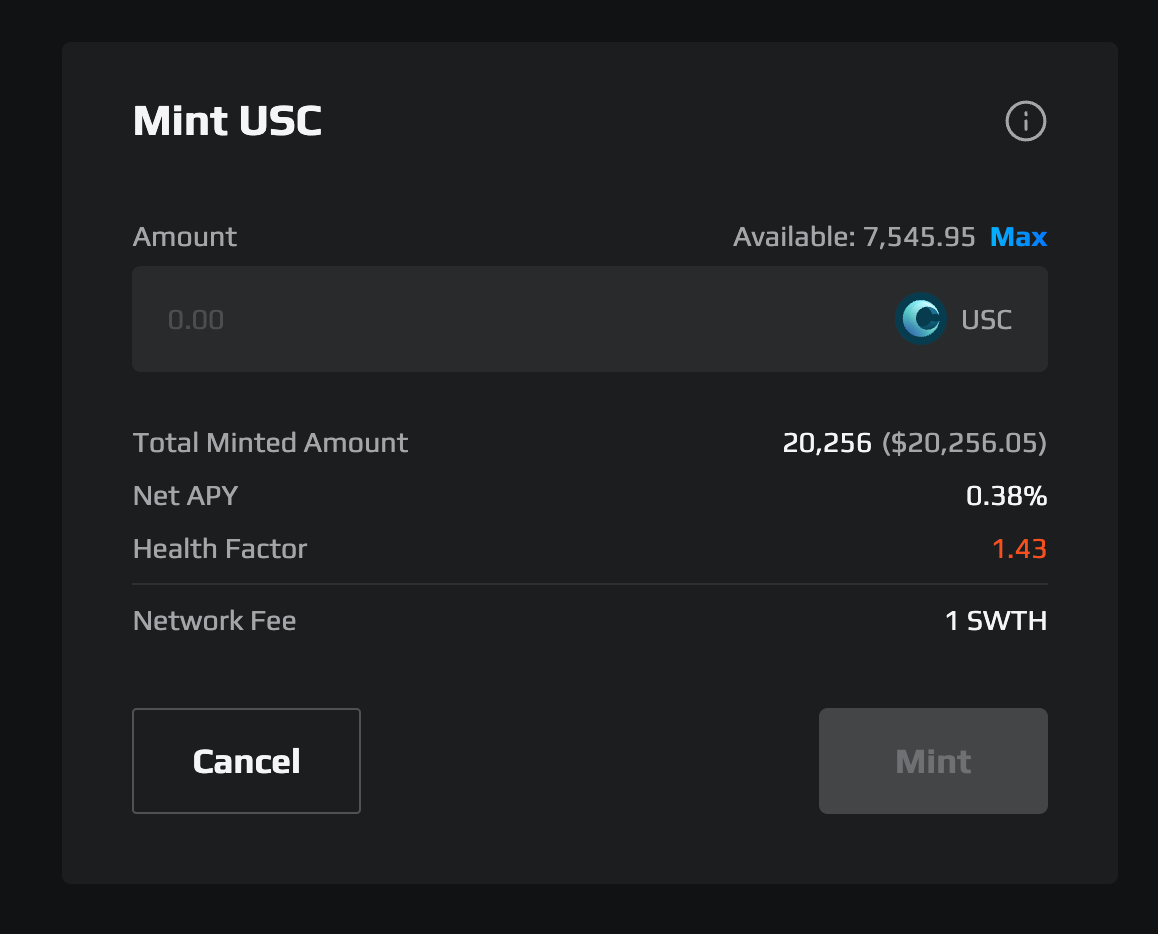The height and width of the screenshot is (934, 1158).
Task: Click the Net APY label
Action: click(185, 496)
